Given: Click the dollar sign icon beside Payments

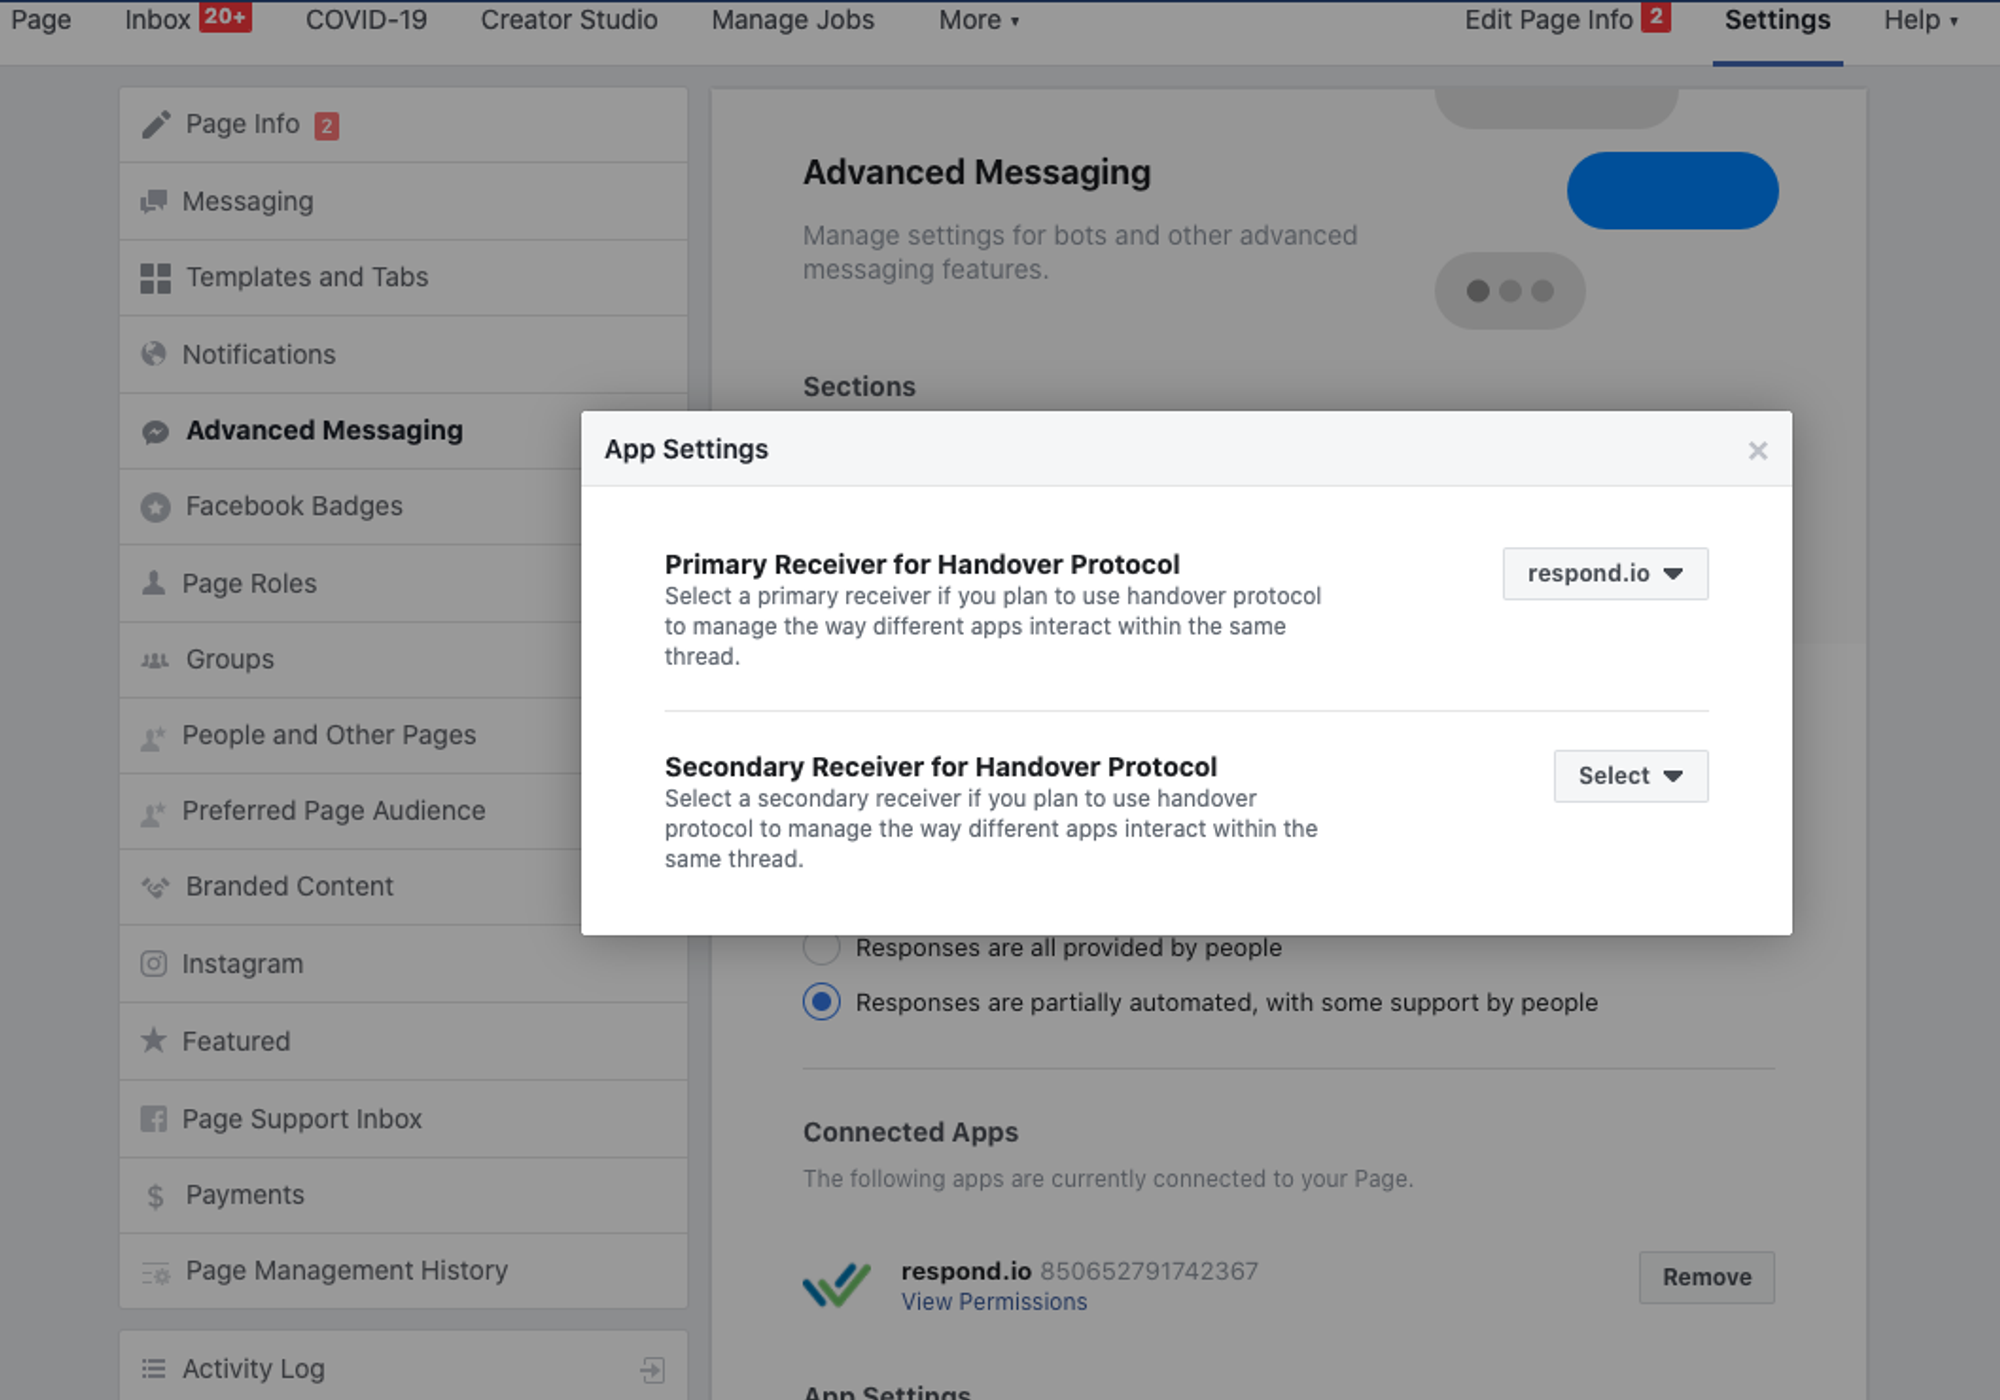Looking at the screenshot, I should point(155,1196).
